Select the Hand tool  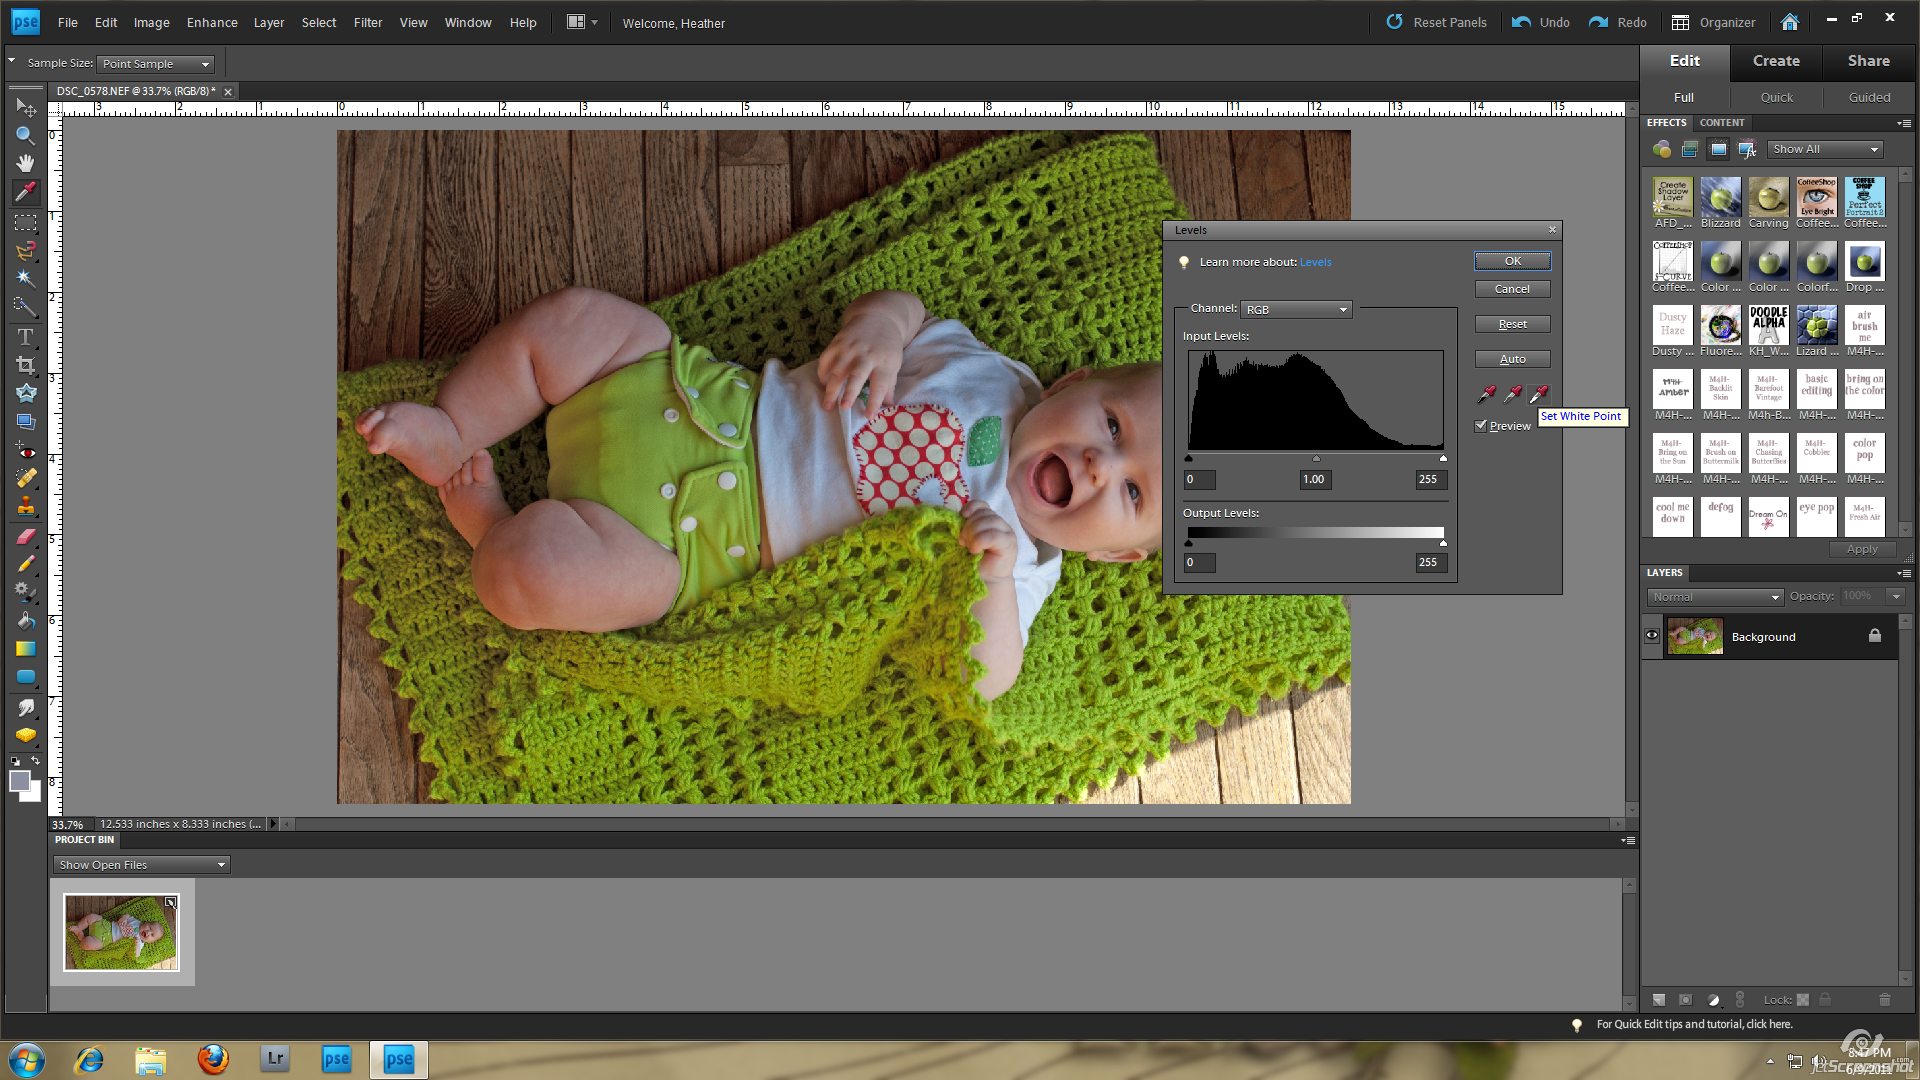tap(25, 162)
